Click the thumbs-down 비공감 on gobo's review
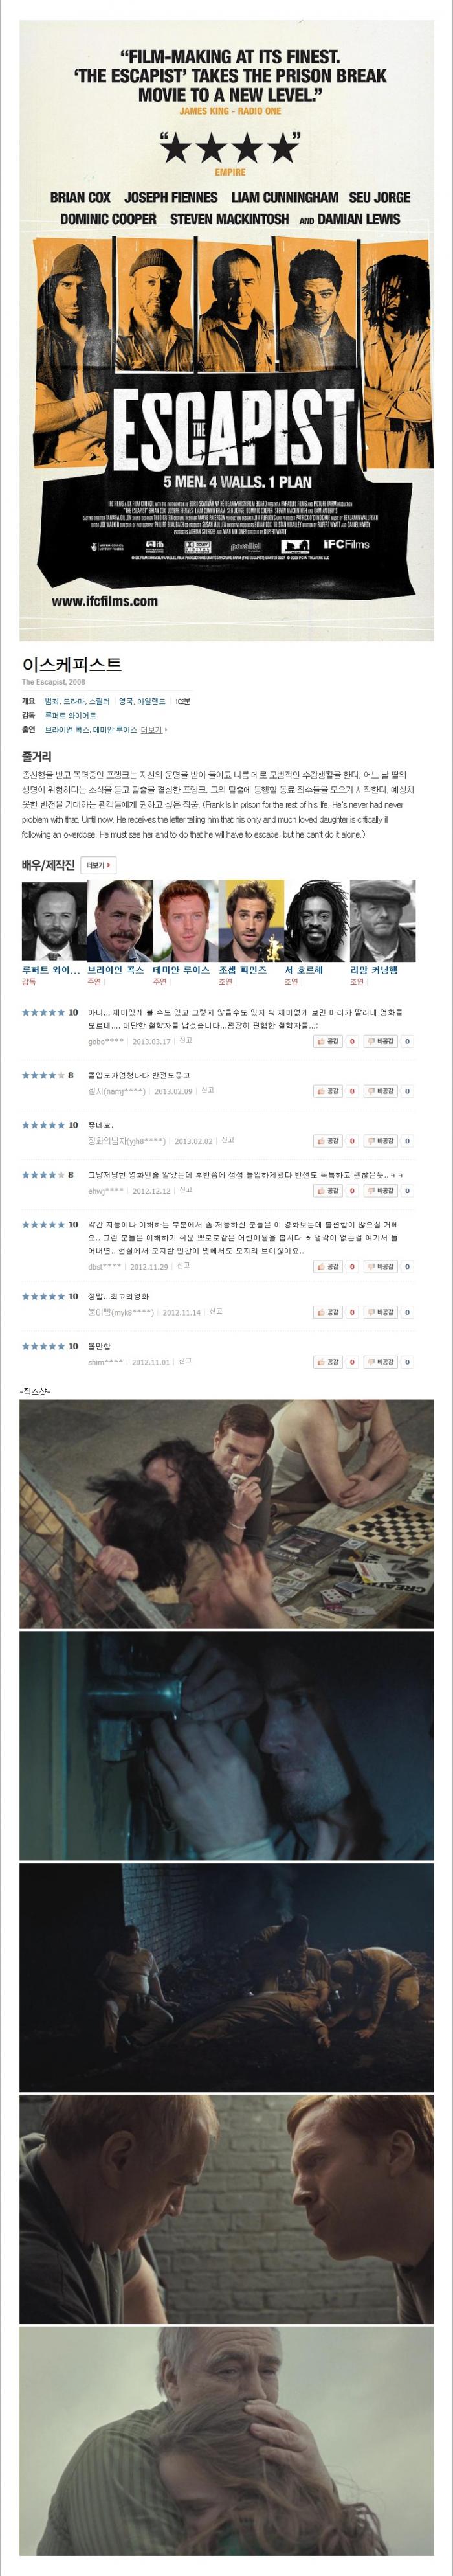 [381, 1041]
